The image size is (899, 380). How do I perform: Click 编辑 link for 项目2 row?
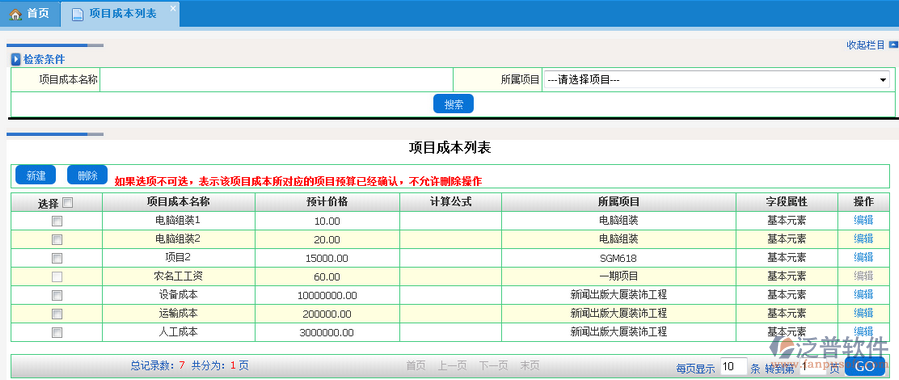coord(863,257)
